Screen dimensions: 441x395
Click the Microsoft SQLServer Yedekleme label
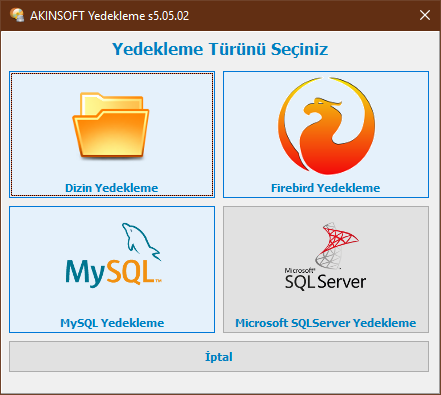326,323
